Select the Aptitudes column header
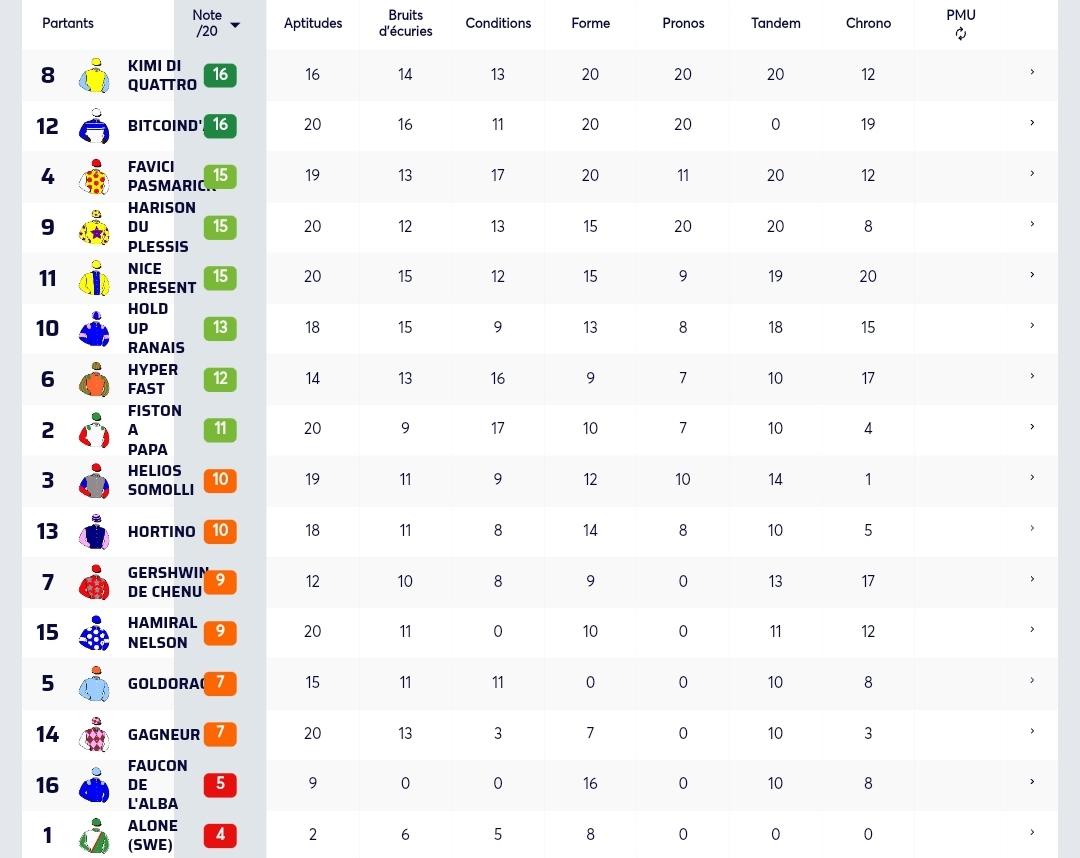The image size is (1080, 858). click(313, 23)
